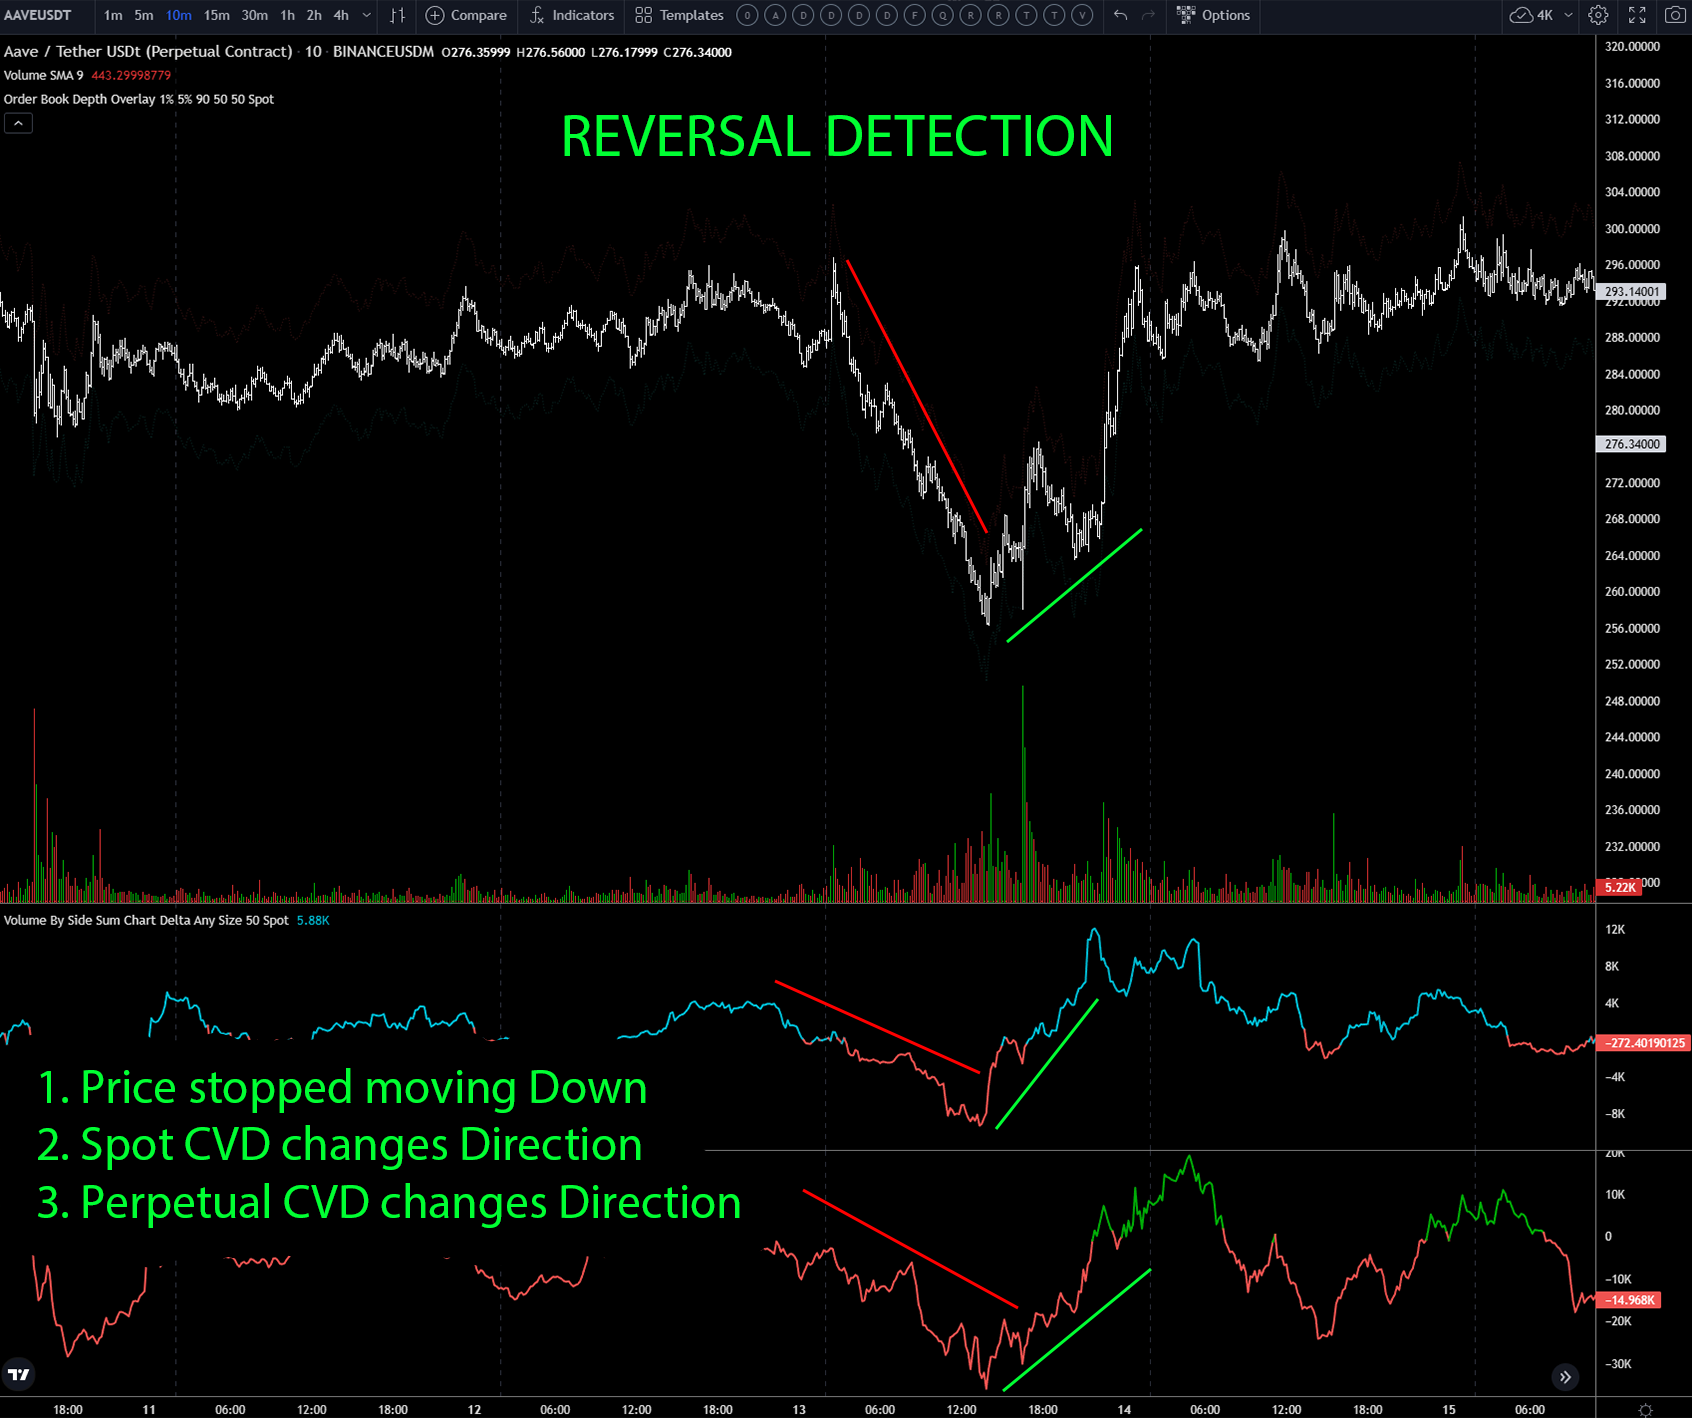The image size is (1692, 1418).
Task: Click the V quick-access circle button
Action: point(1082,15)
